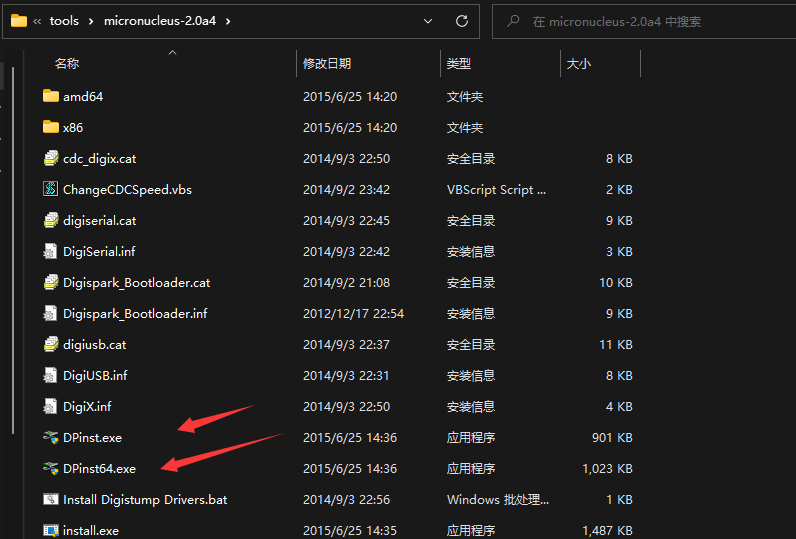Select Install Digistump Drivers.bat name
This screenshot has width=796, height=539.
[x=145, y=500]
